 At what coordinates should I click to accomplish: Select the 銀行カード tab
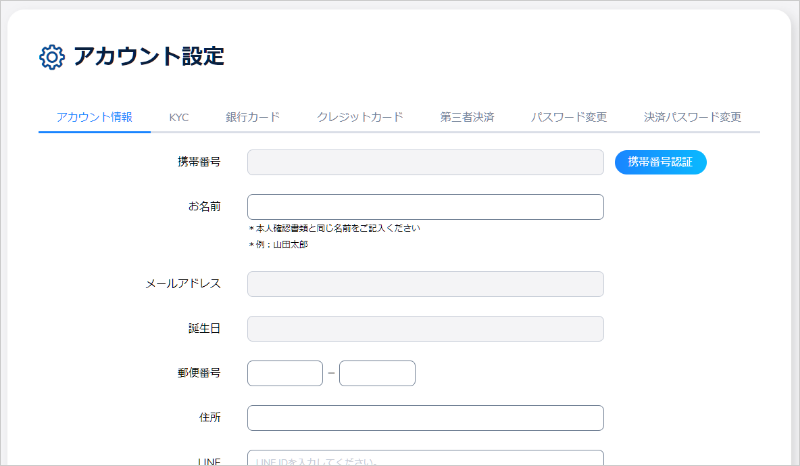coord(252,117)
